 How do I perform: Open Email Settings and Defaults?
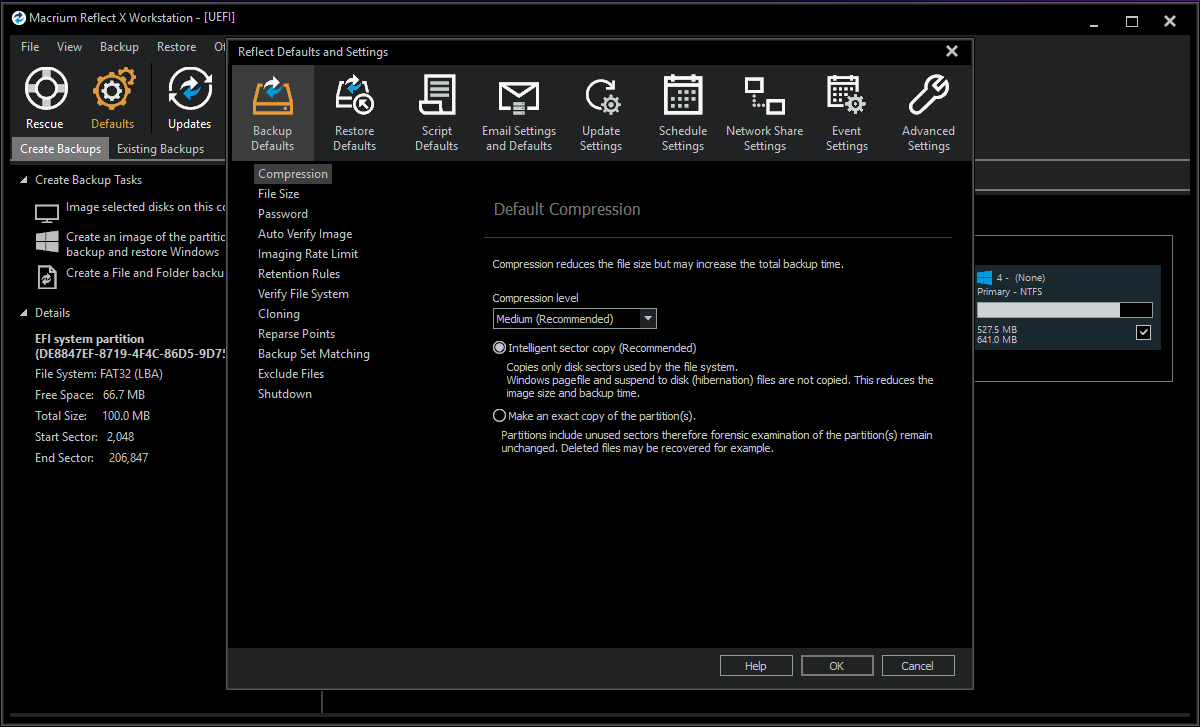(519, 113)
